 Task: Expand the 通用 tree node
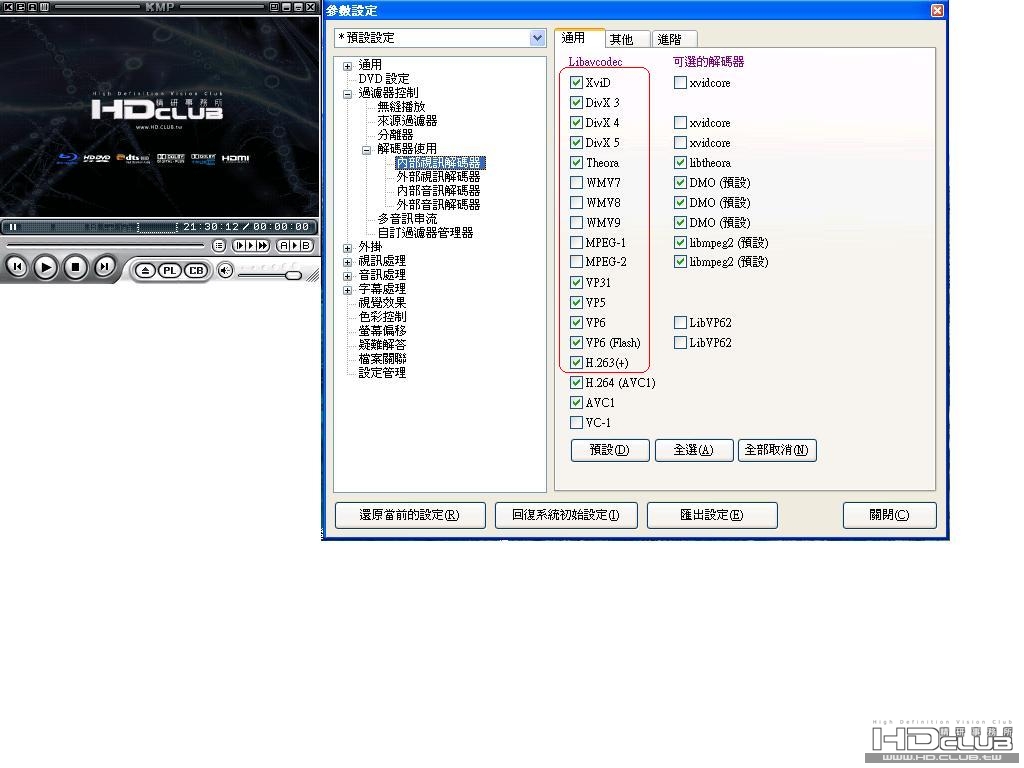coord(347,66)
